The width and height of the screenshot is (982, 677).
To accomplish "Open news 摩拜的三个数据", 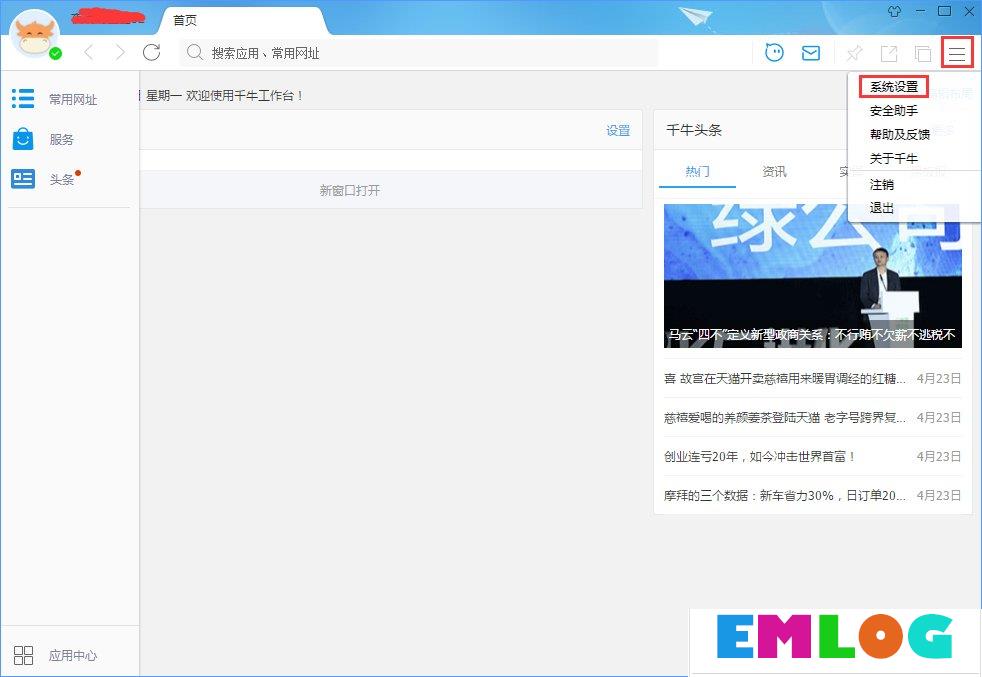I will tap(785, 495).
